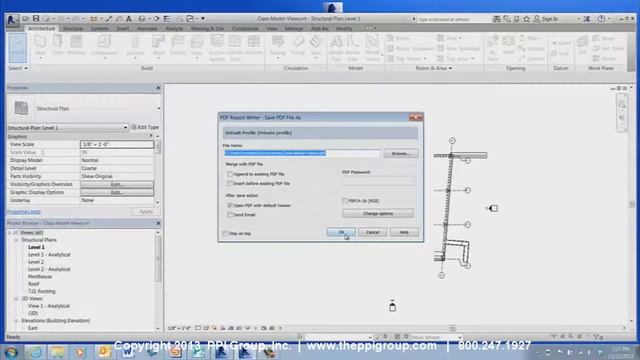The height and width of the screenshot is (360, 640).
Task: Click the Railing tool in Circulation panel
Action: coord(278,45)
